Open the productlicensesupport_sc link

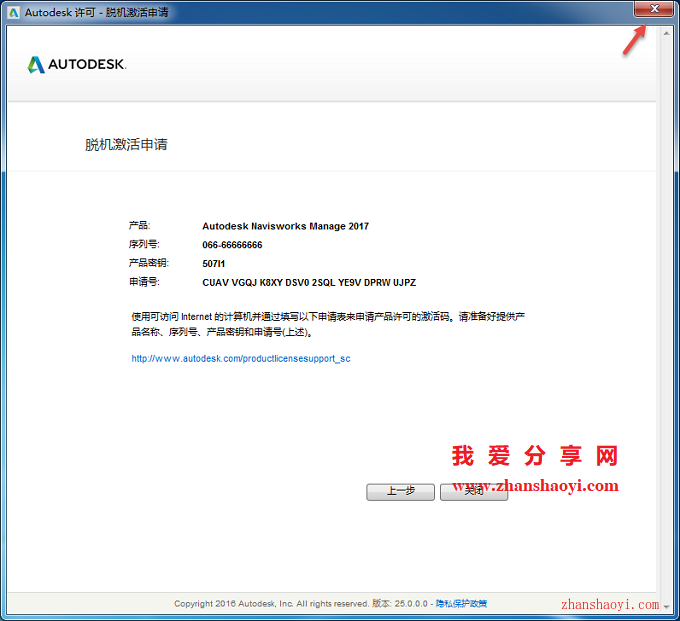(x=241, y=359)
